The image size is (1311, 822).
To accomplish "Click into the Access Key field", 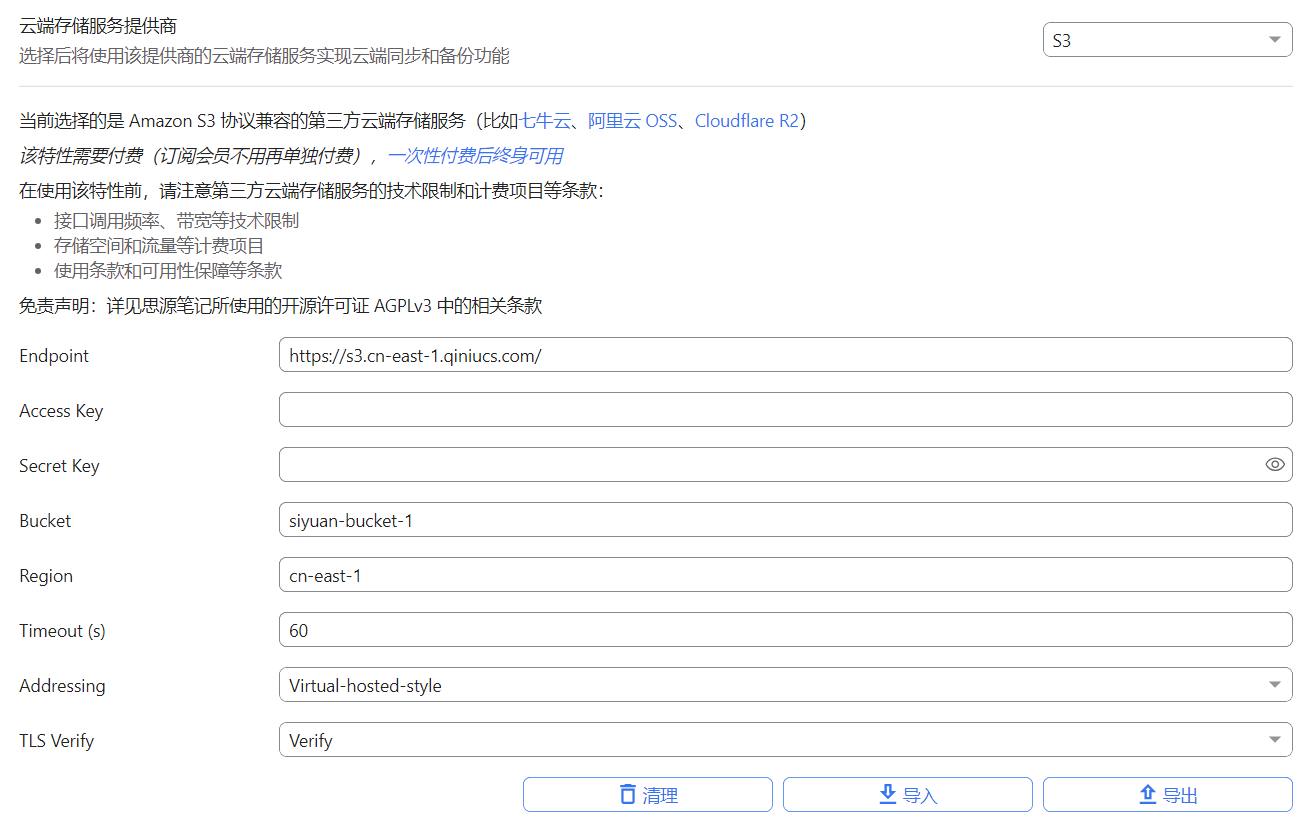I will pyautogui.click(x=785, y=410).
